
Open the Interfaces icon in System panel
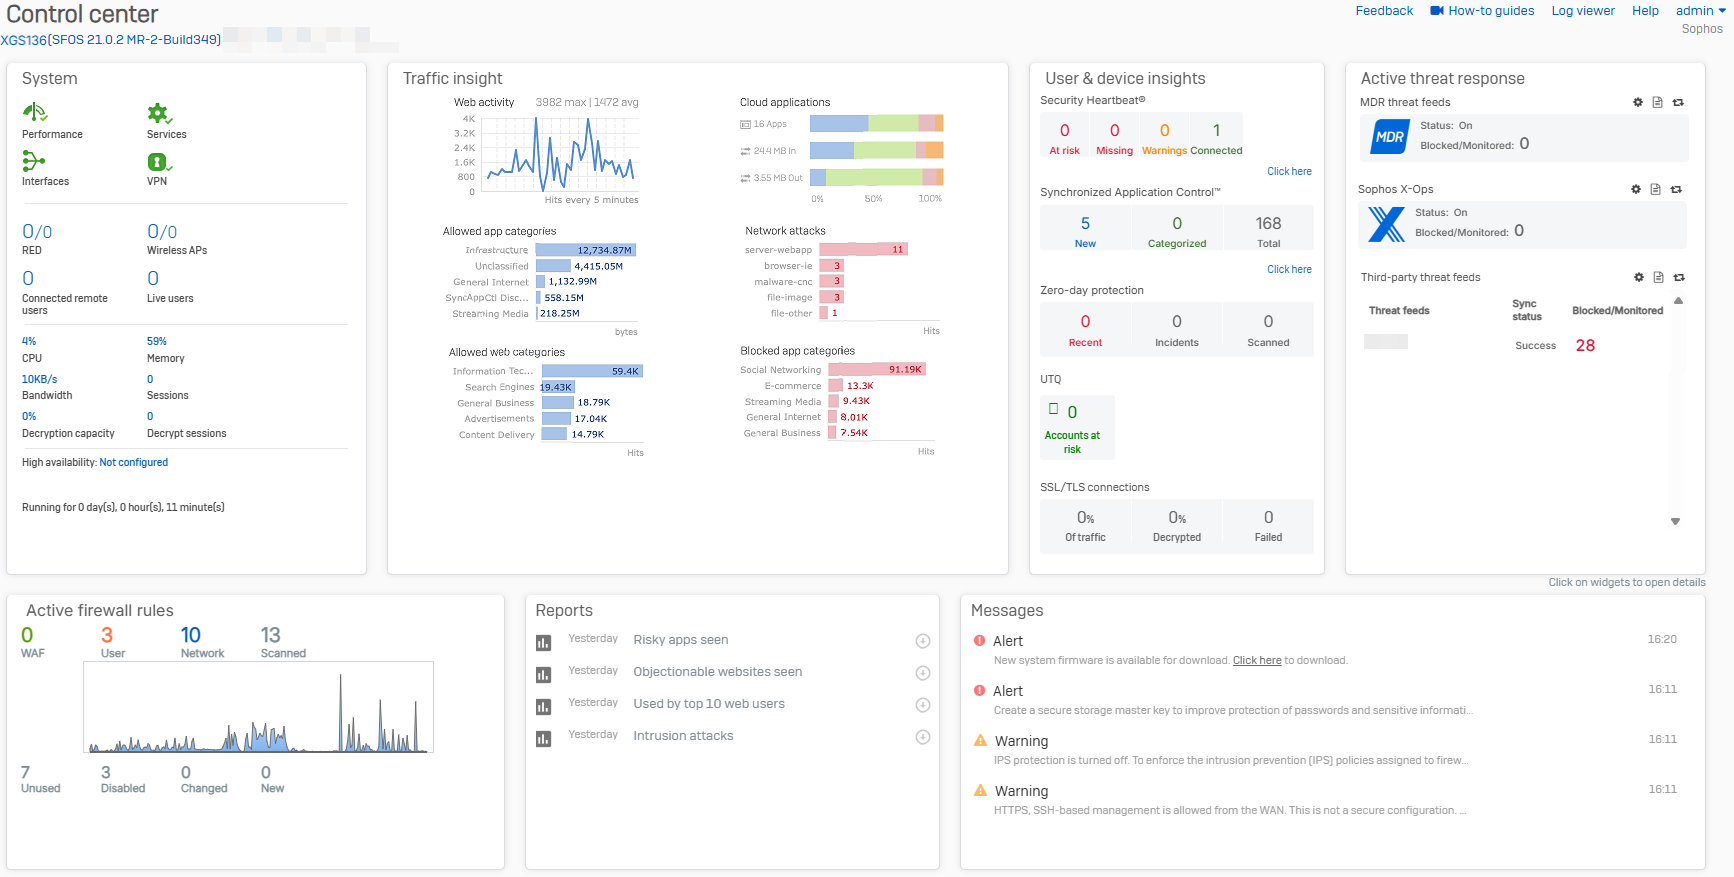click(x=34, y=161)
